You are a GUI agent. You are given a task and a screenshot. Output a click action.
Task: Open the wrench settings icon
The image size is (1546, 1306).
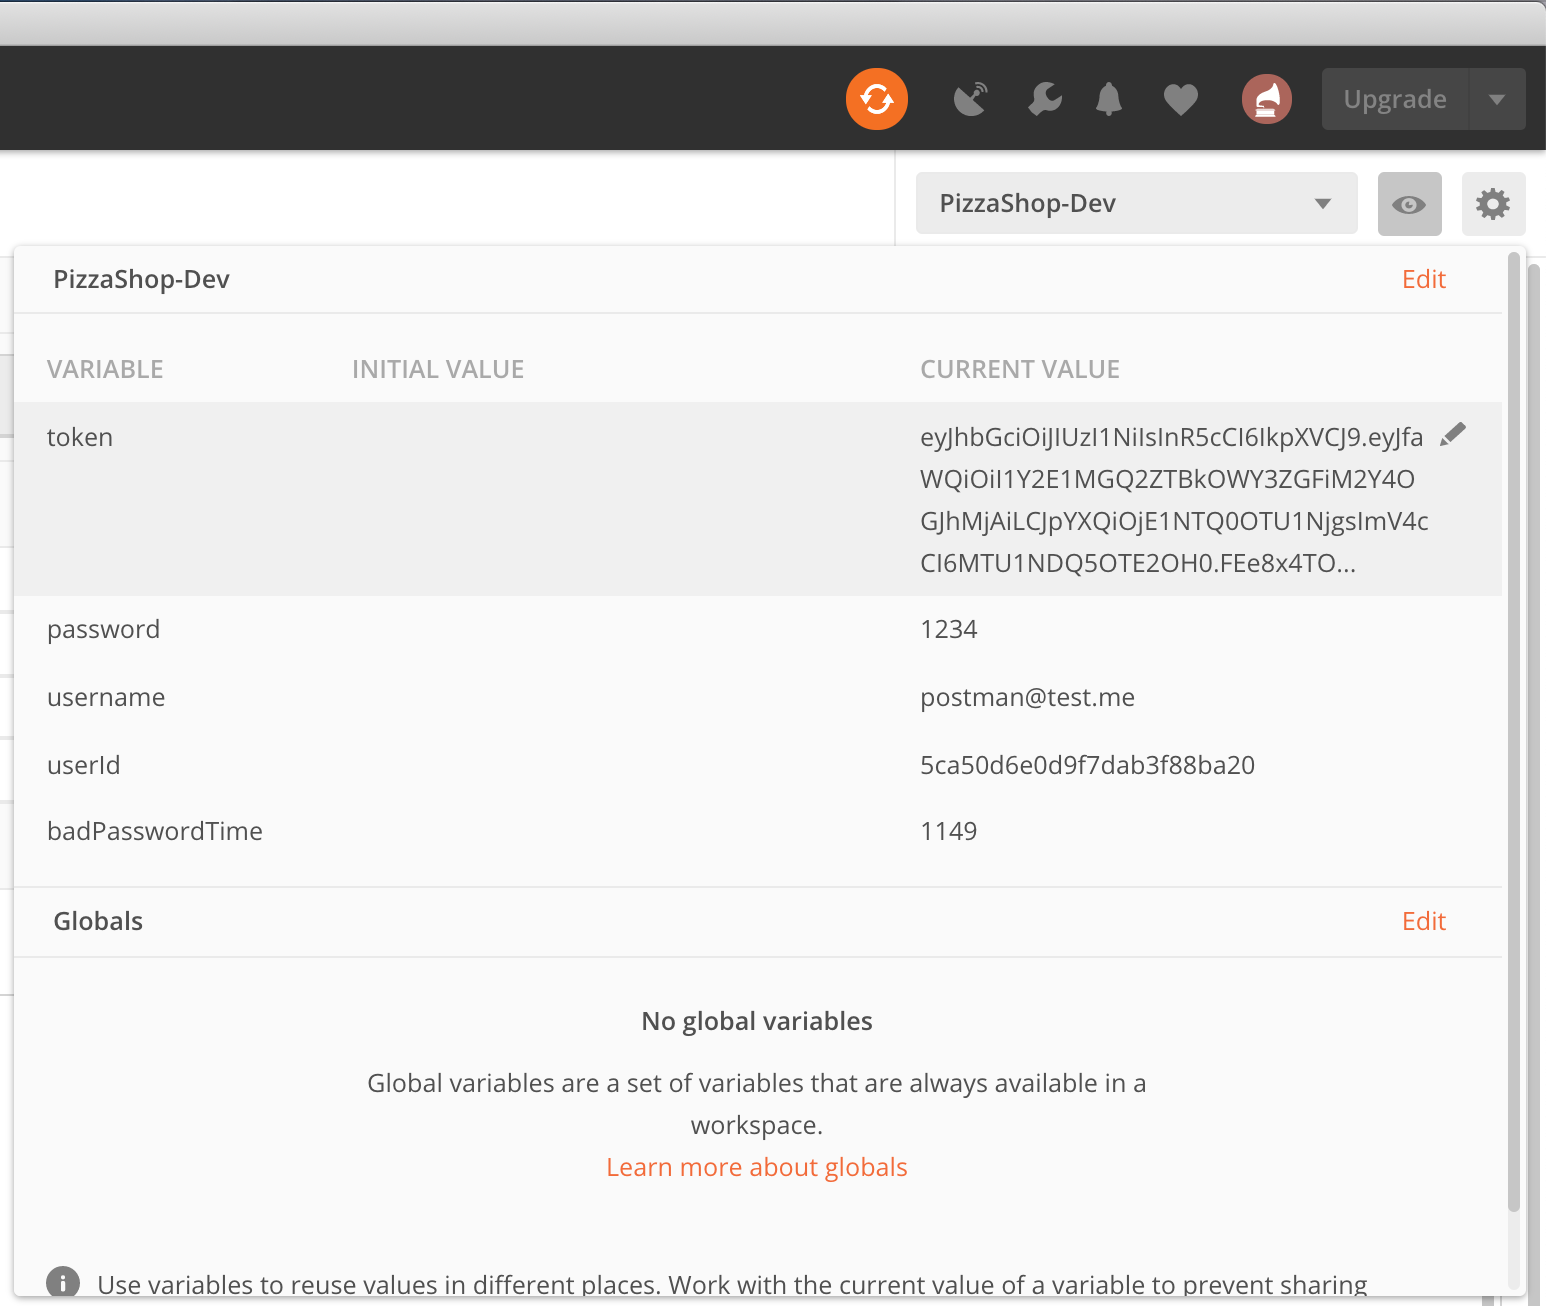tap(1045, 99)
